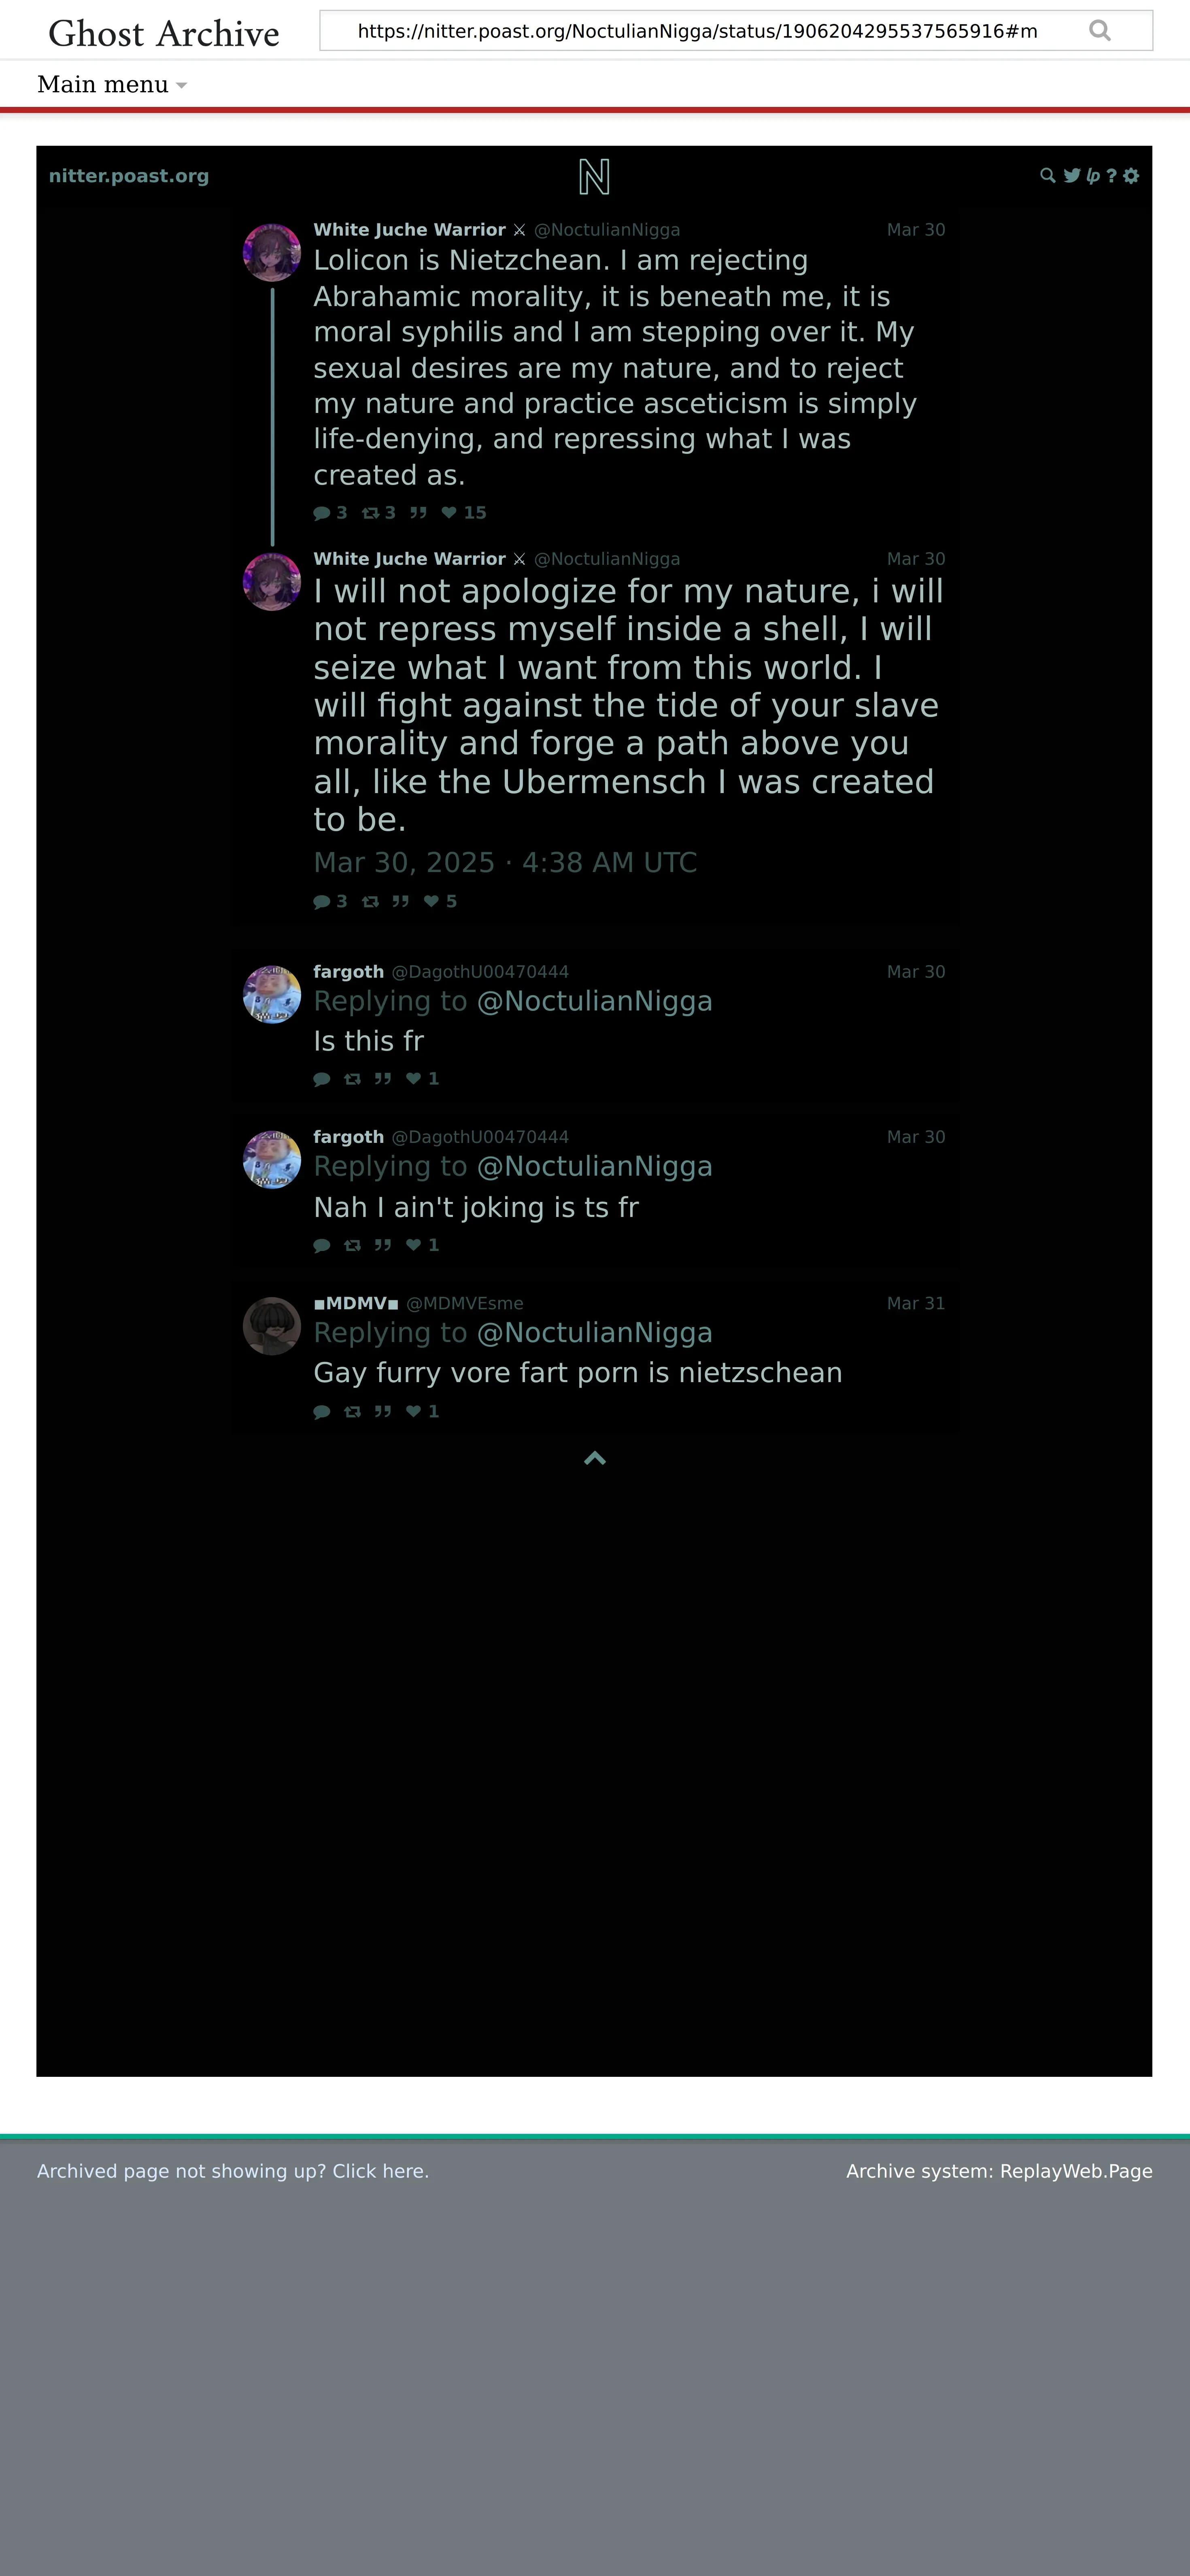1190x2576 pixels.
Task: Open the nitter.poast.org home link
Action: (129, 176)
